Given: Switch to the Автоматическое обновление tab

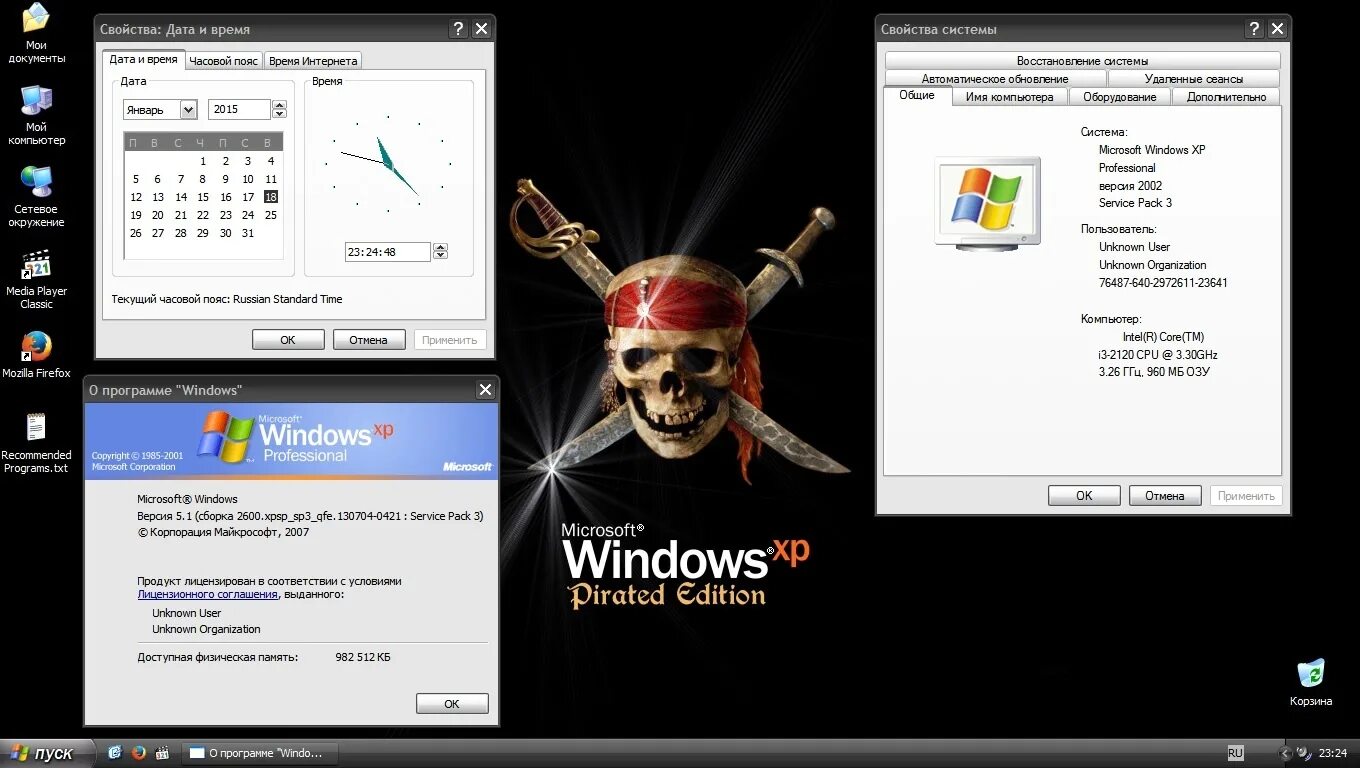Looking at the screenshot, I should [x=995, y=79].
